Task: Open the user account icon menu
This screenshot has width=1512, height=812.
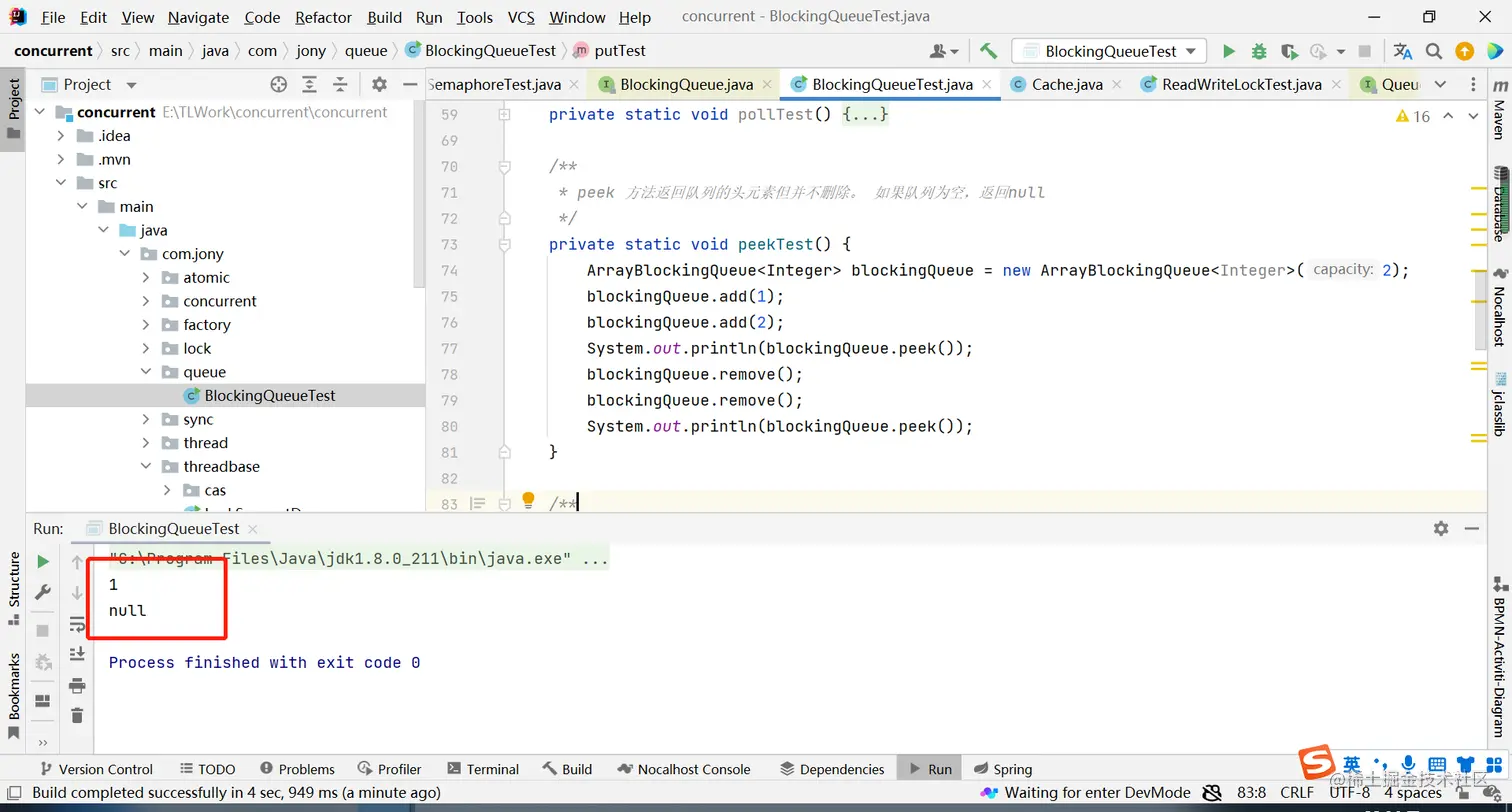Action: [x=943, y=51]
